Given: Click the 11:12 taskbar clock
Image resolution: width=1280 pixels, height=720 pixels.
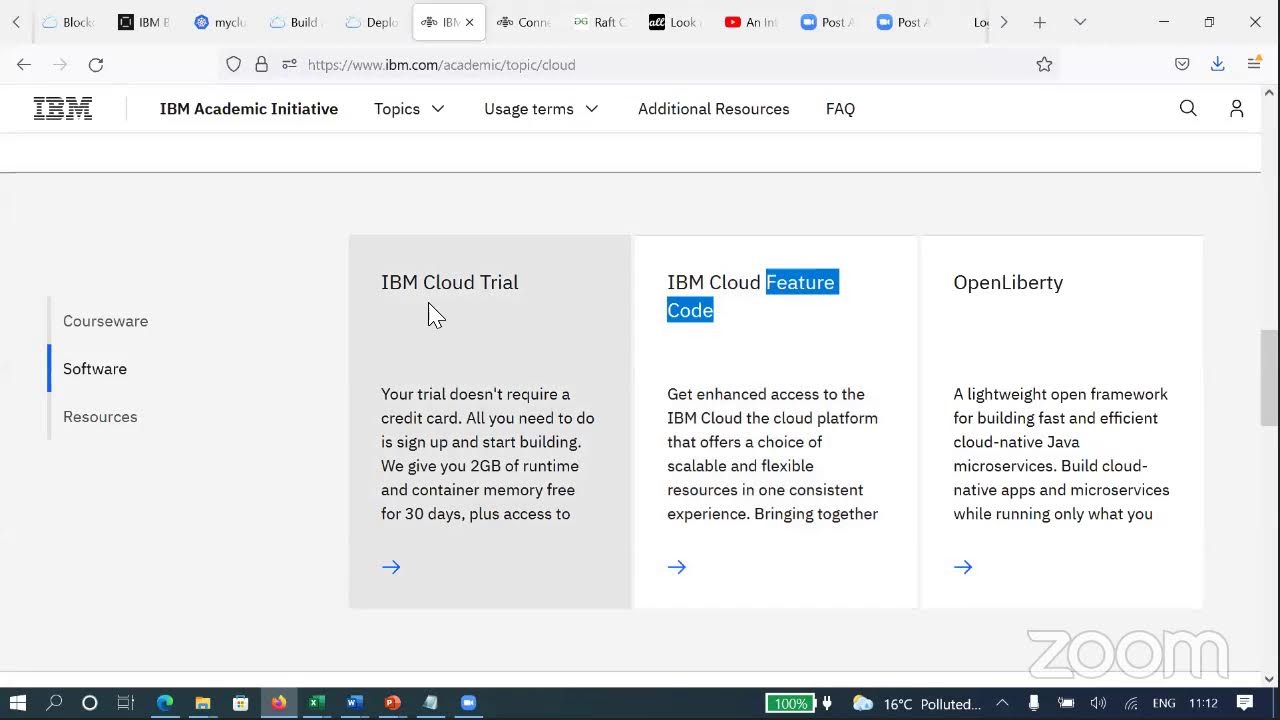Looking at the screenshot, I should pos(1203,703).
